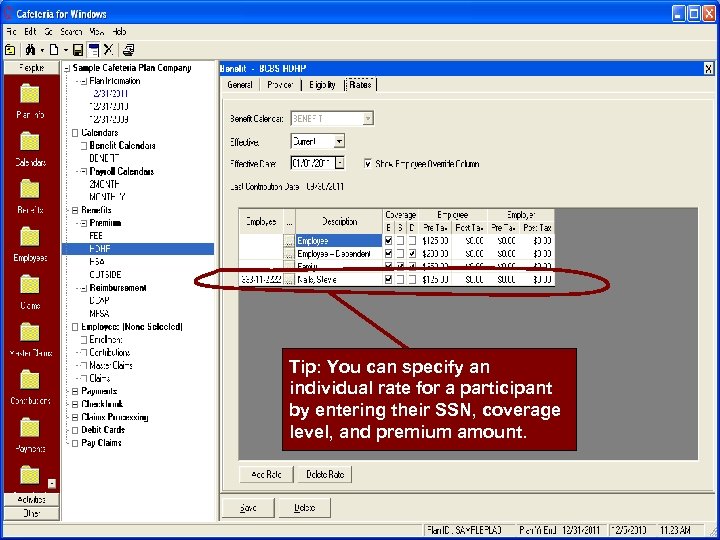Screen dimensions: 720x540
Task: Click the ellipsis button in Steve row
Action: tap(289, 280)
